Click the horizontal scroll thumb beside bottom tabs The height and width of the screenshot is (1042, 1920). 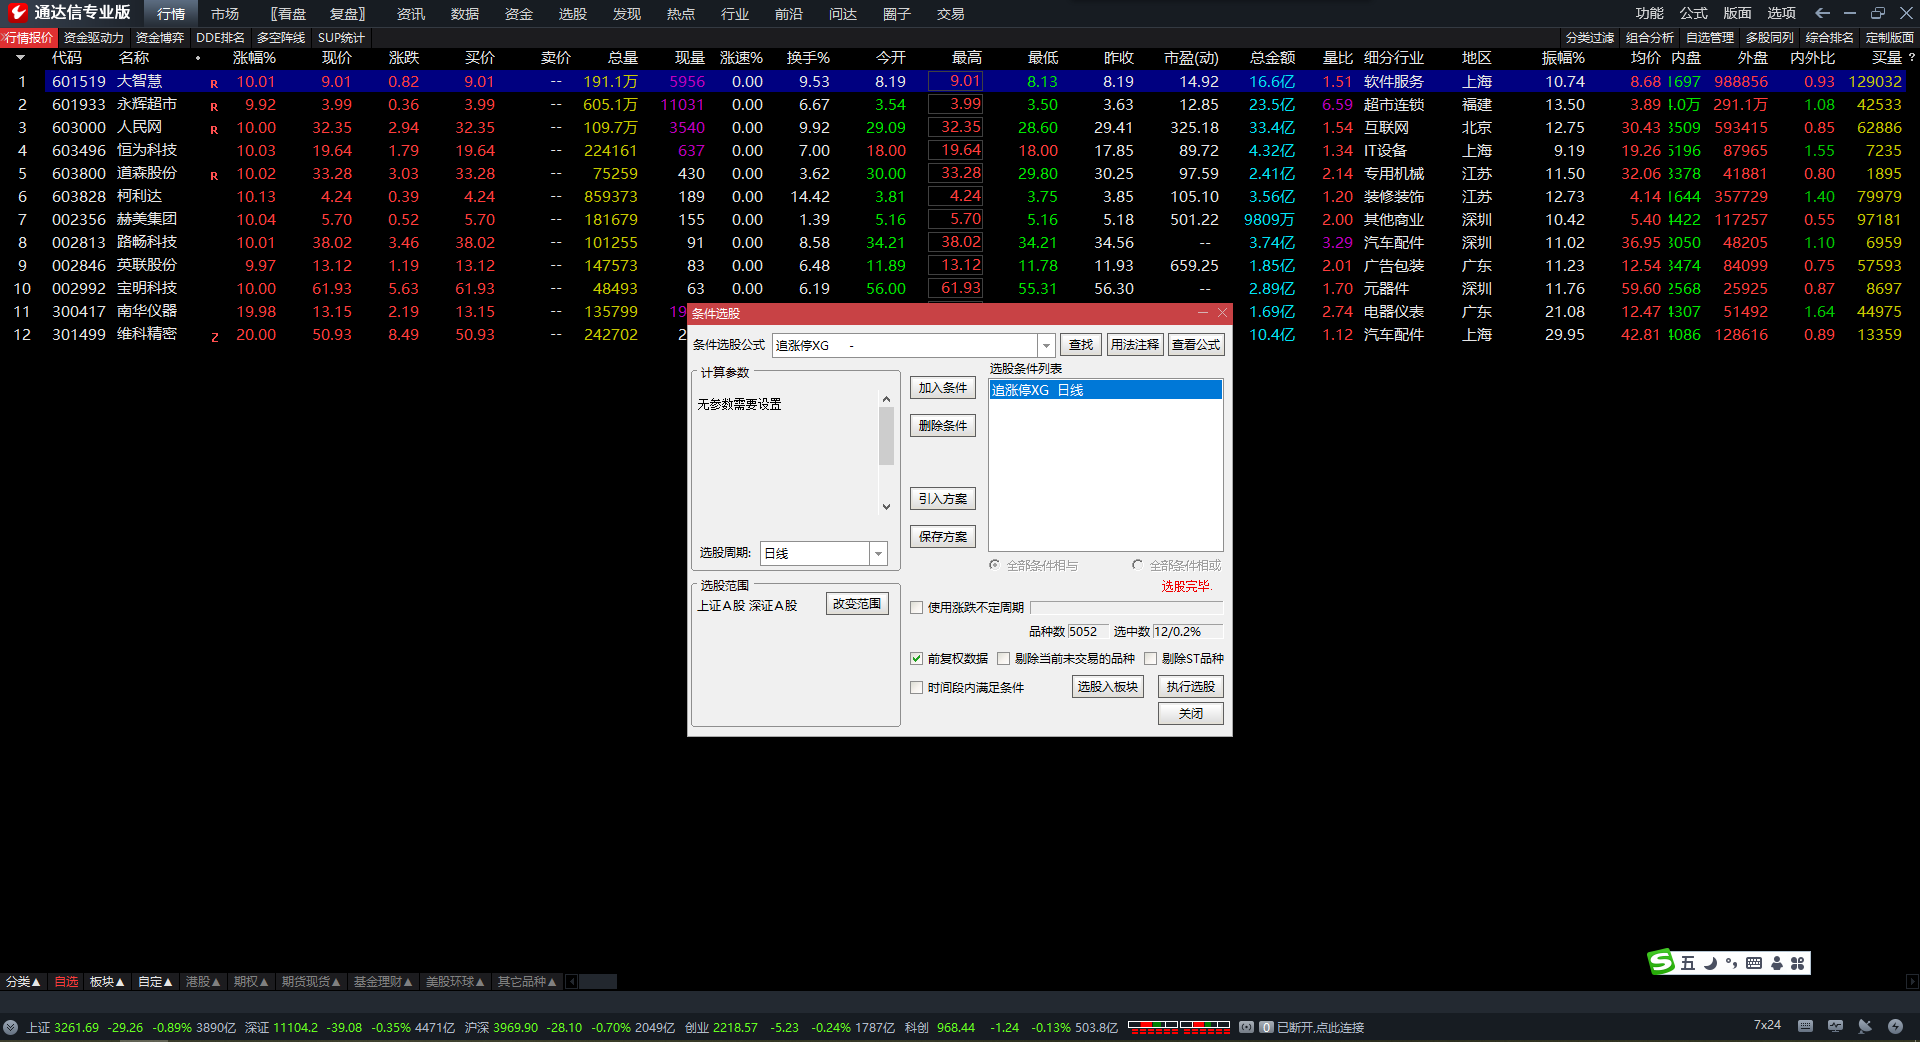[x=598, y=982]
